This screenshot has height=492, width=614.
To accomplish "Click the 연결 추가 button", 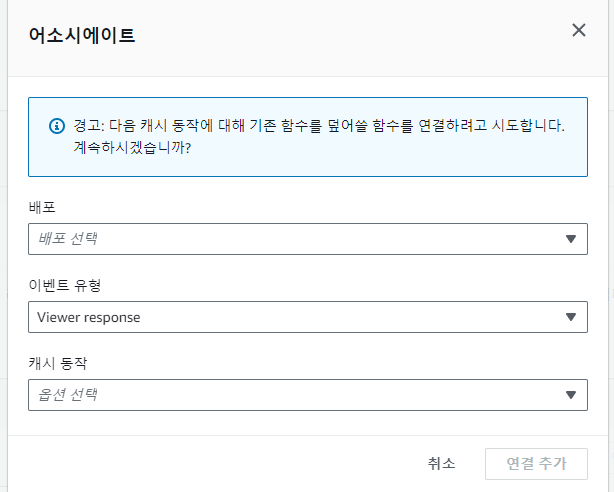I will coord(536,464).
